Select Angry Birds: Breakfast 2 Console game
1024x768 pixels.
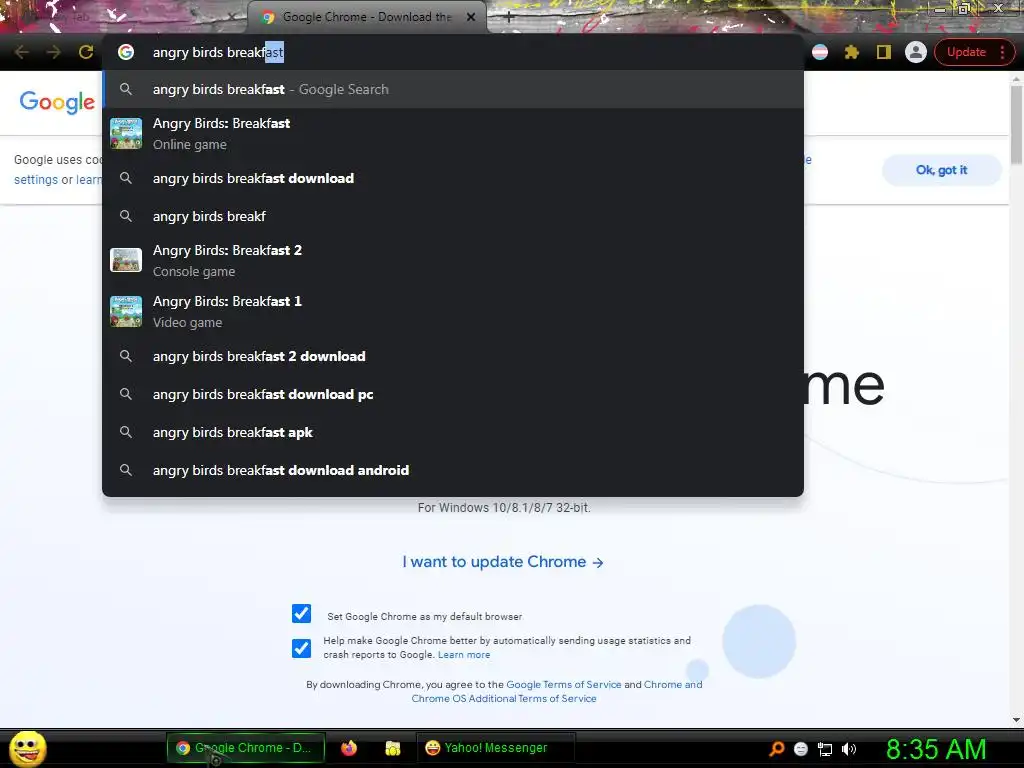(x=453, y=261)
